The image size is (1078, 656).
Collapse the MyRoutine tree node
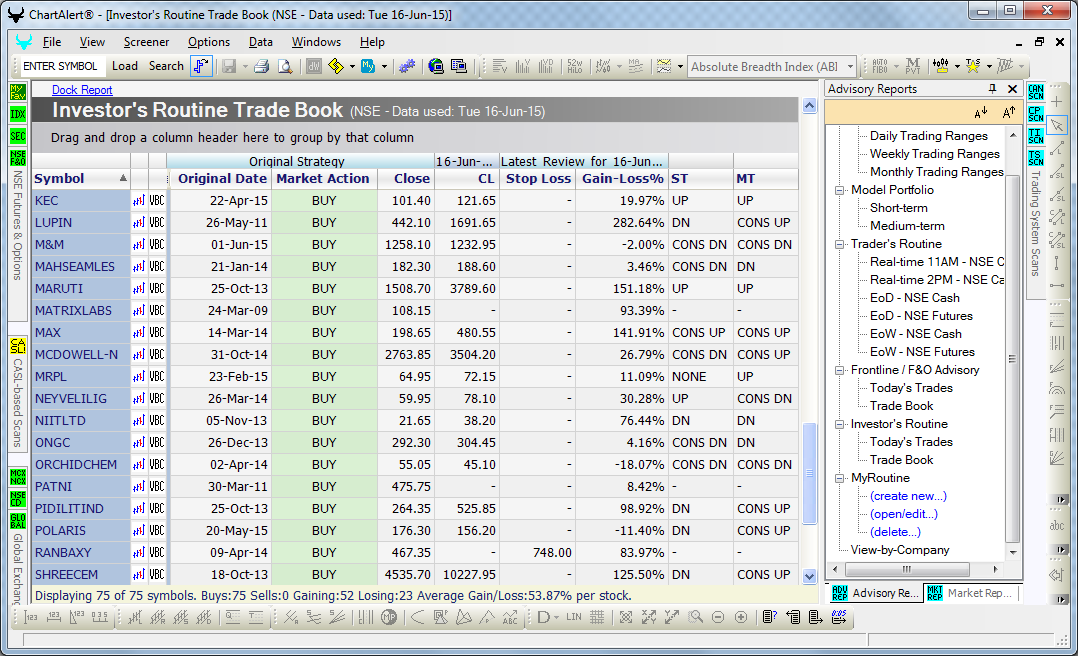(x=839, y=478)
